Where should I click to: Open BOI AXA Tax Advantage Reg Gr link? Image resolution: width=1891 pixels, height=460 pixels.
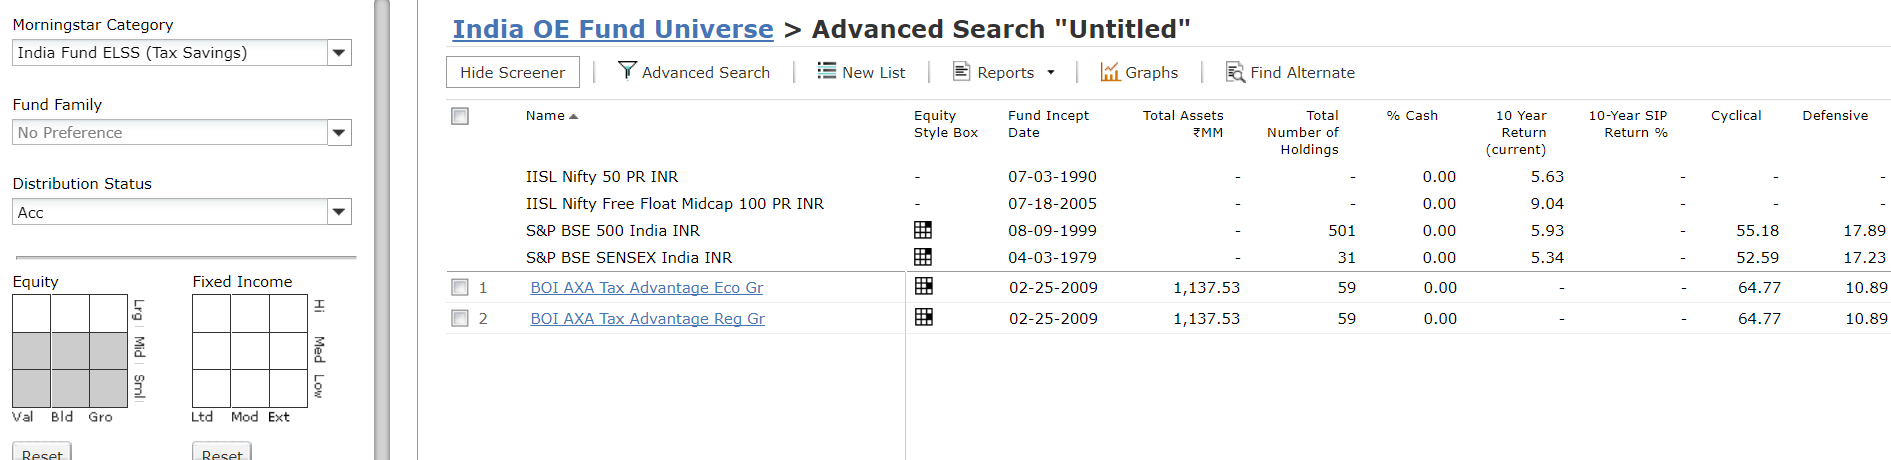(647, 318)
